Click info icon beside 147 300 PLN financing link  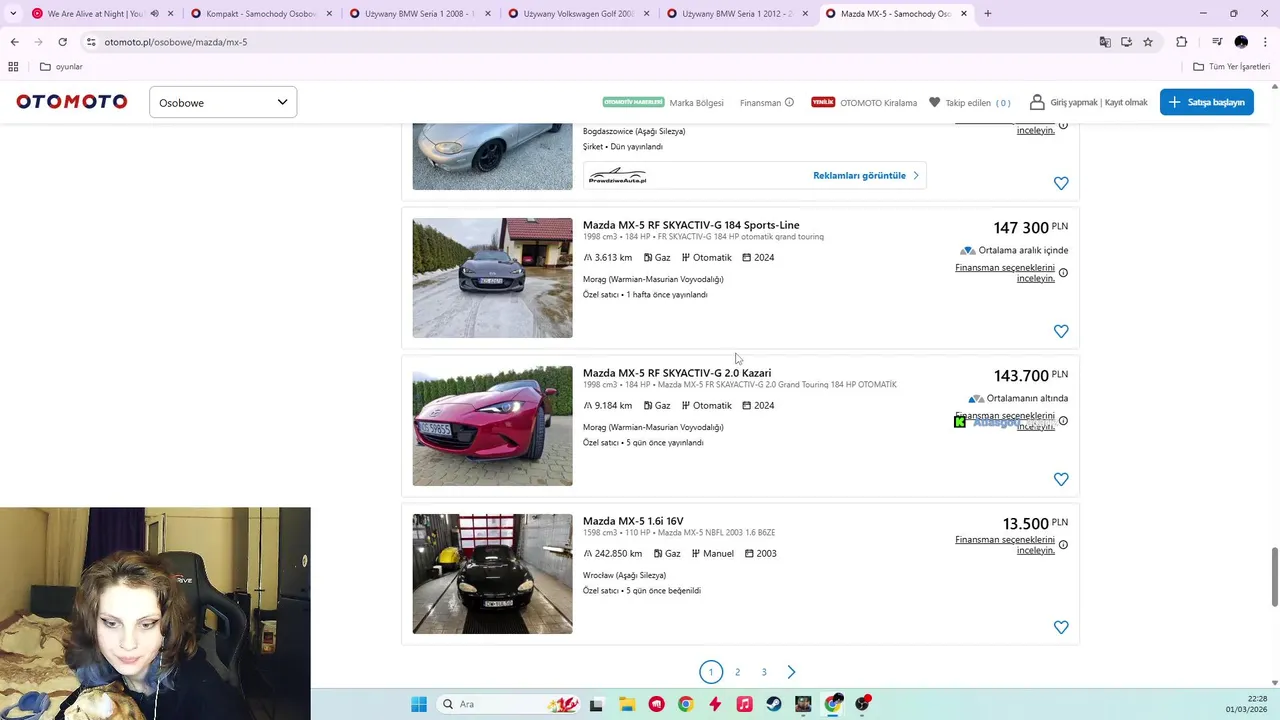click(x=1063, y=272)
